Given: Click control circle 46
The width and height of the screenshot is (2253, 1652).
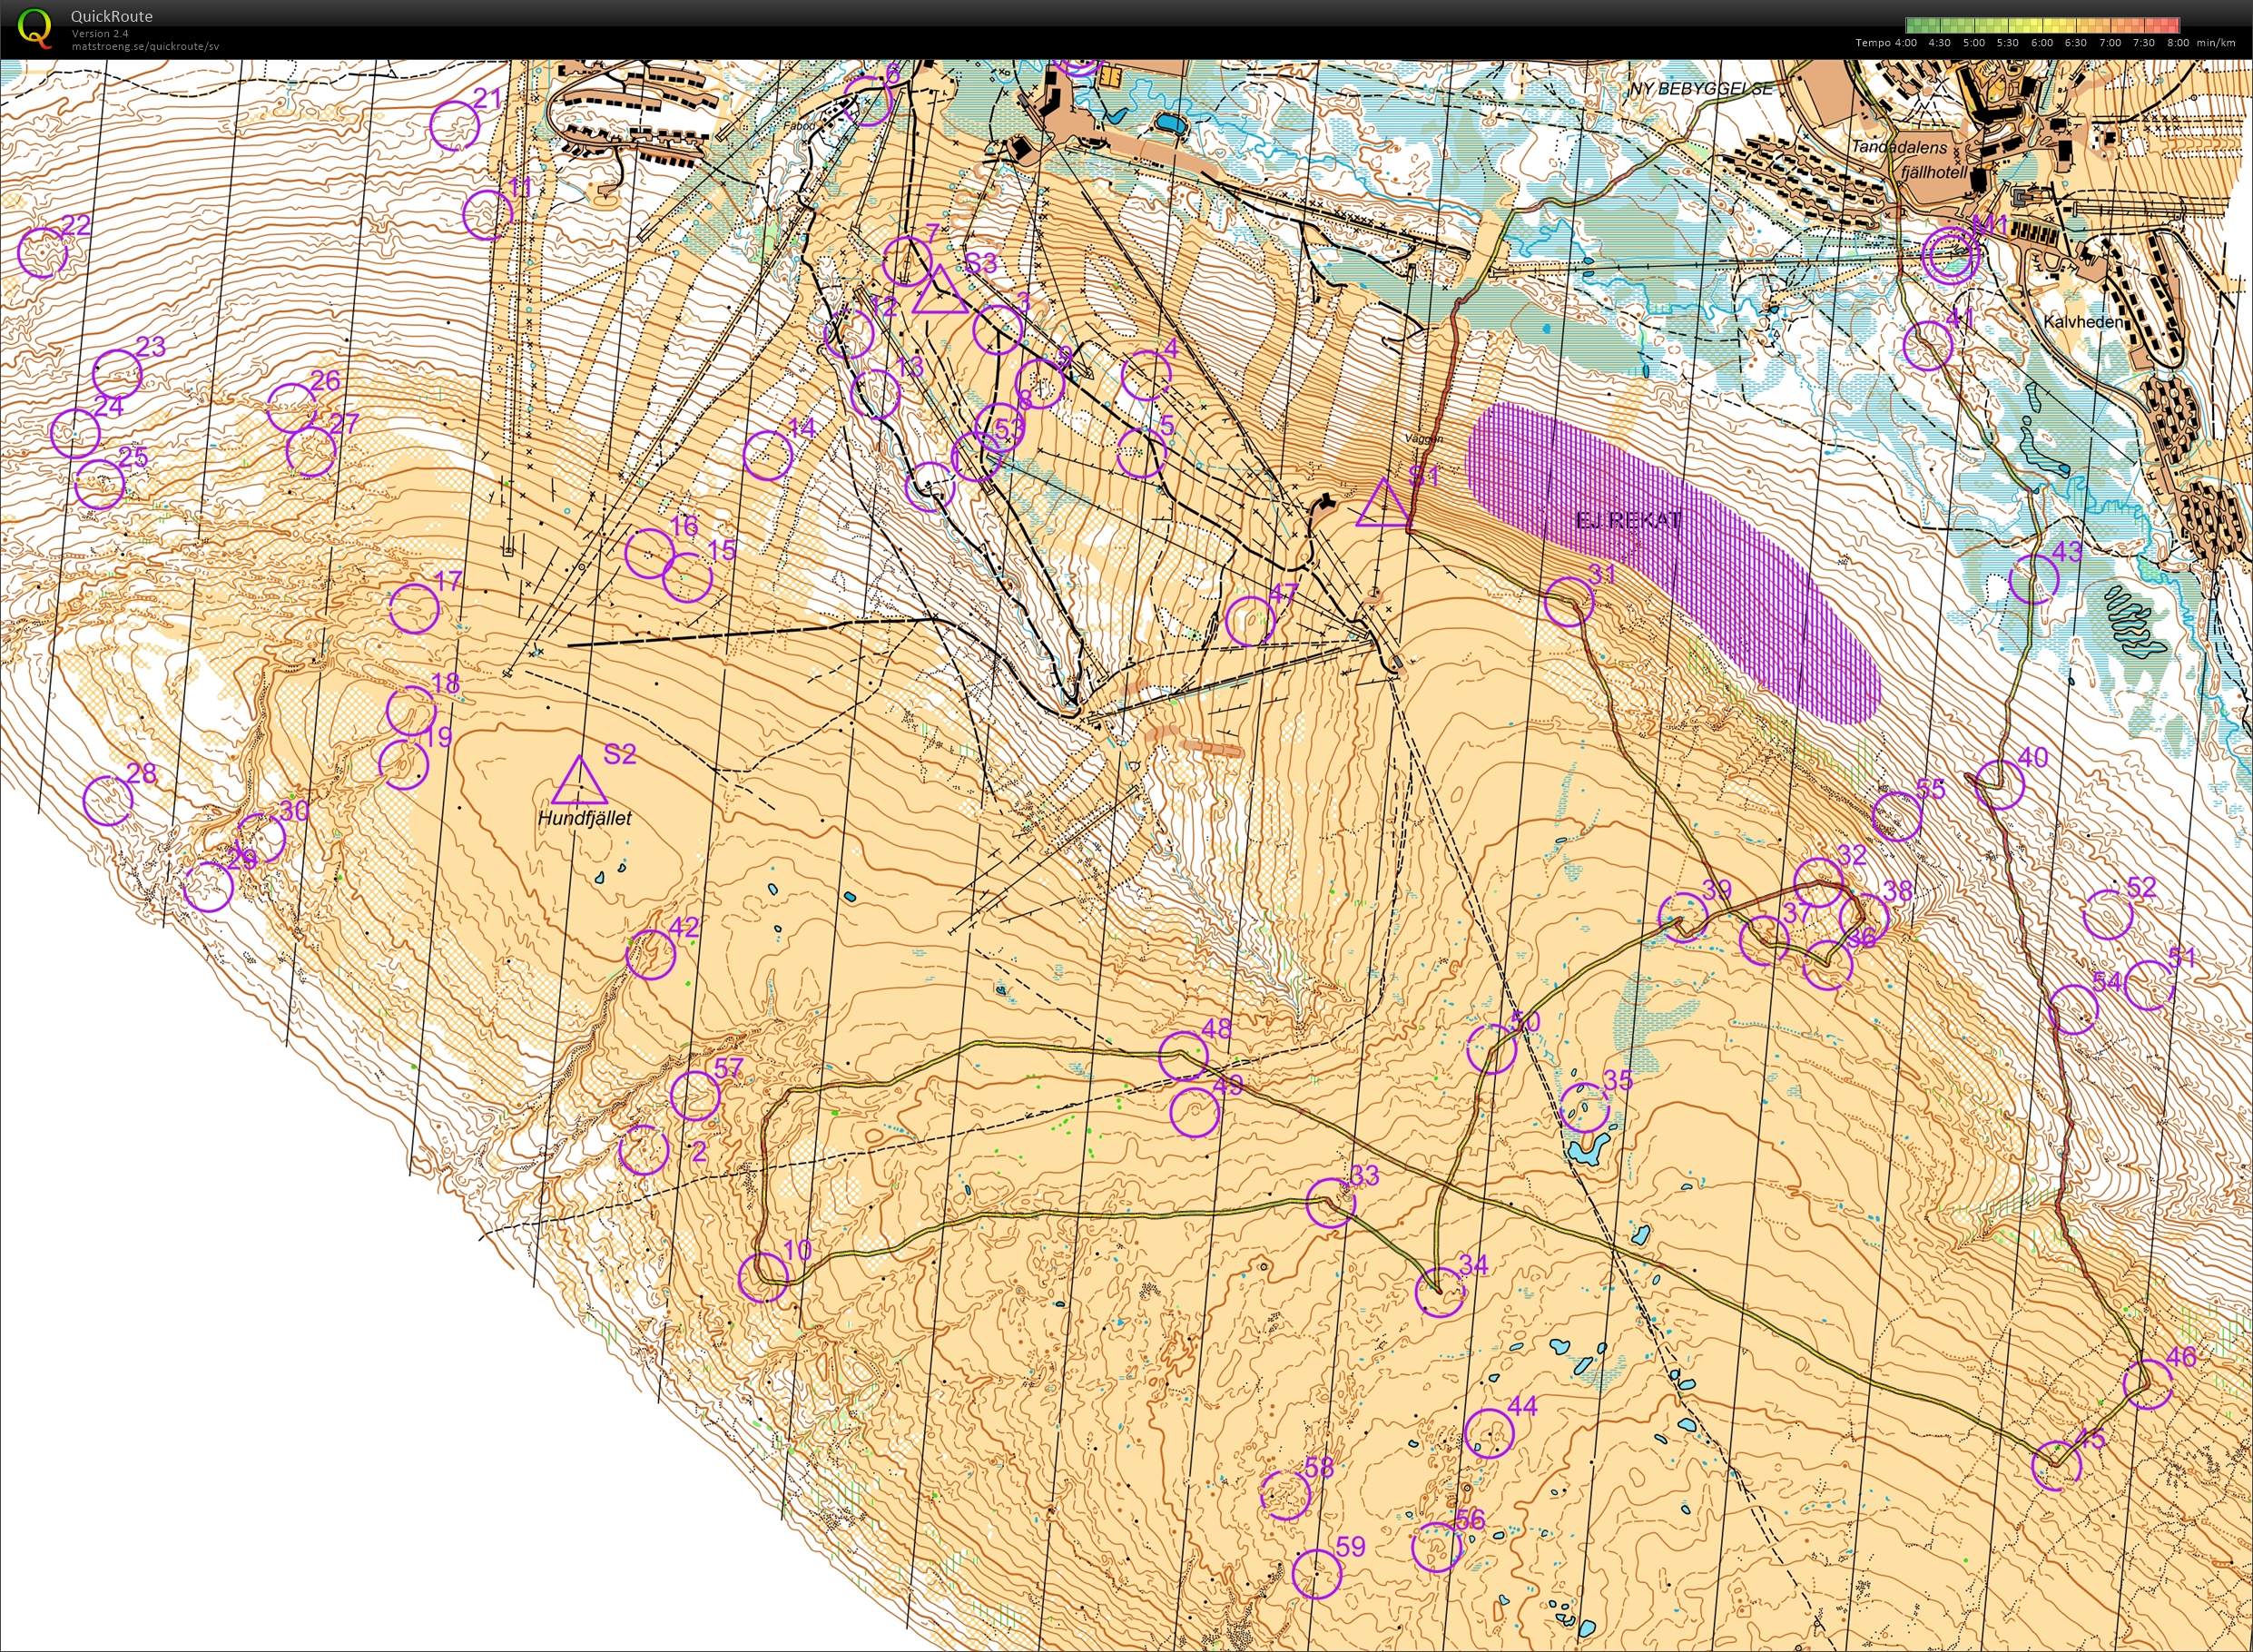Looking at the screenshot, I should click(2148, 1384).
